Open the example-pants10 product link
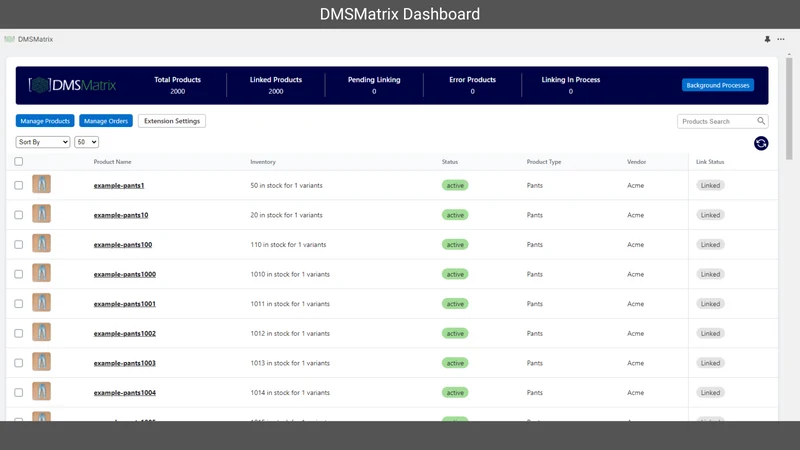800x450 pixels. pos(121,215)
